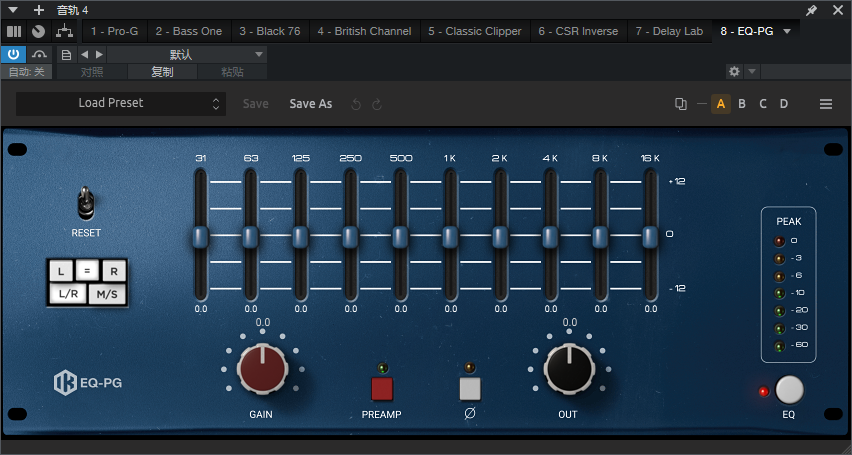Switch to the 4 - British Channel tab
This screenshot has width=852, height=455.
(x=365, y=32)
